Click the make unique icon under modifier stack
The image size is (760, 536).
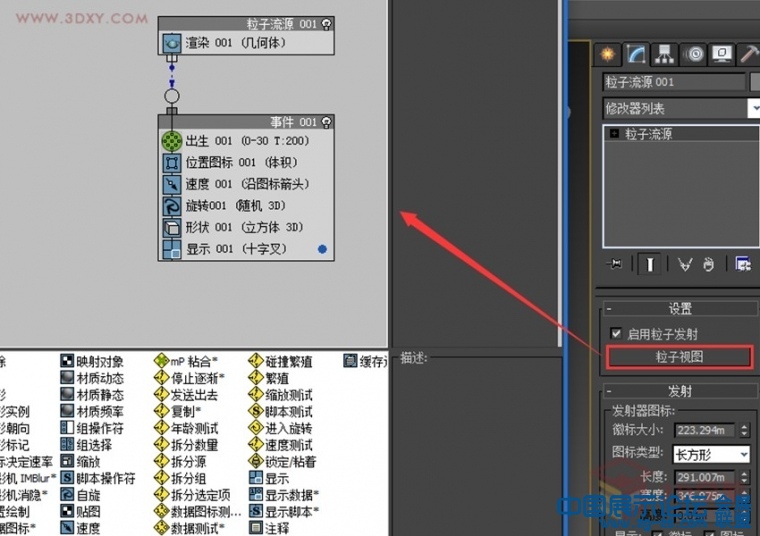(685, 264)
